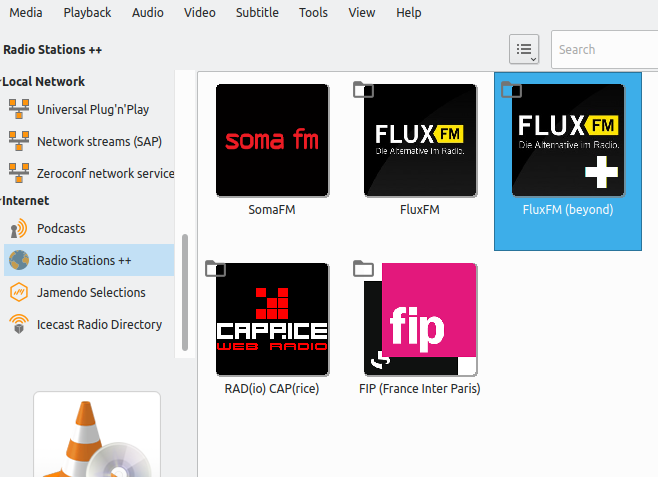Select the SomaFM station thumbnail
The width and height of the screenshot is (658, 477).
click(x=272, y=140)
